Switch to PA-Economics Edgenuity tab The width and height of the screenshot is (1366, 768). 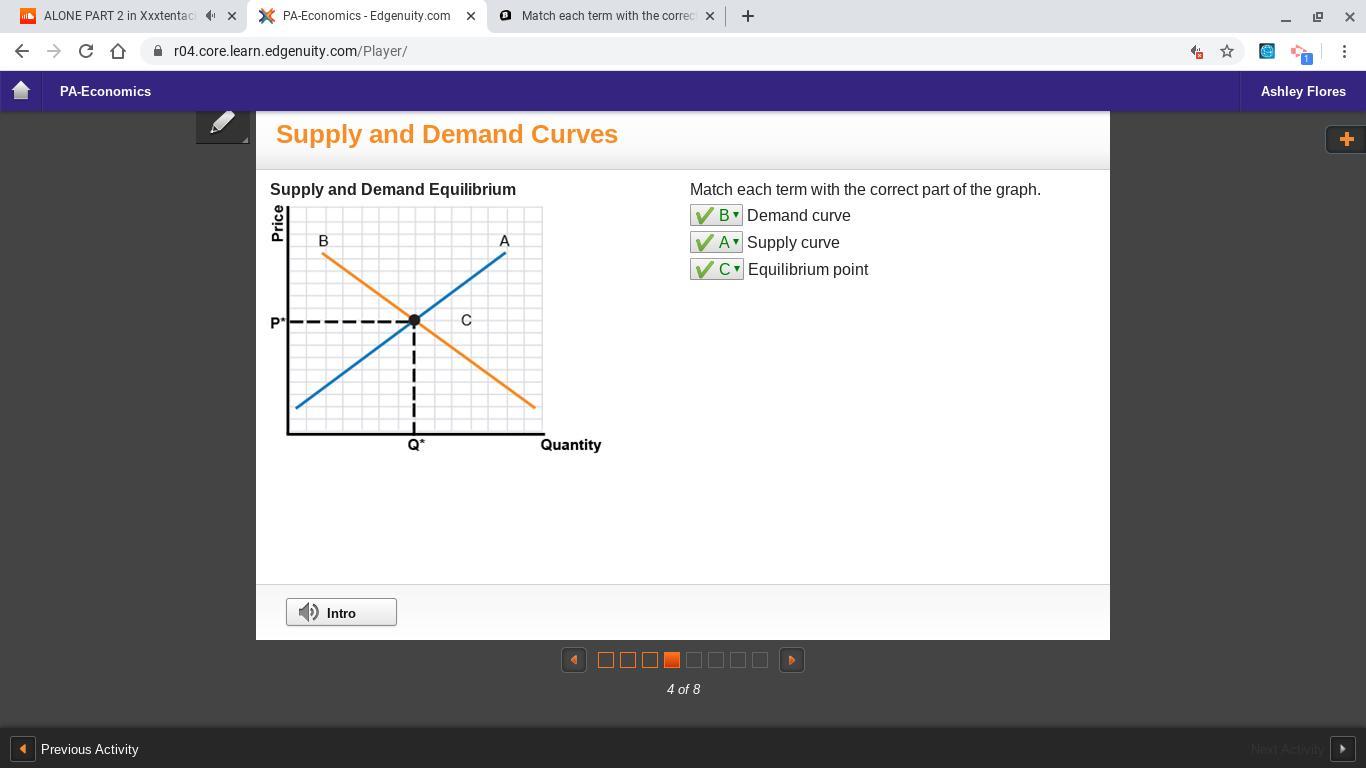[x=366, y=16]
